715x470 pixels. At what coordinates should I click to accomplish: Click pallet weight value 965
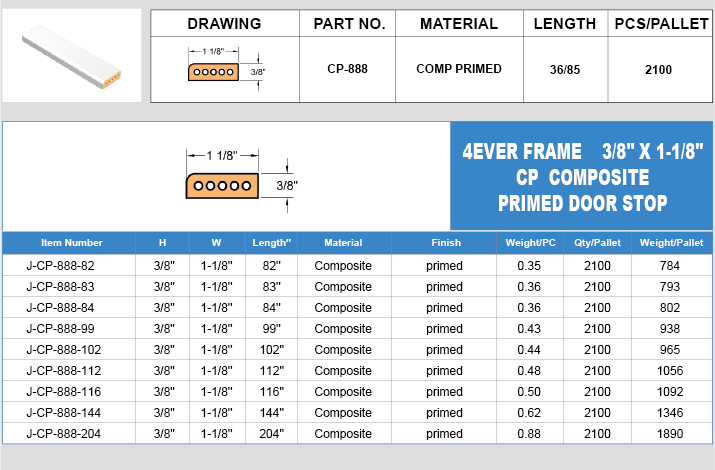tap(670, 350)
